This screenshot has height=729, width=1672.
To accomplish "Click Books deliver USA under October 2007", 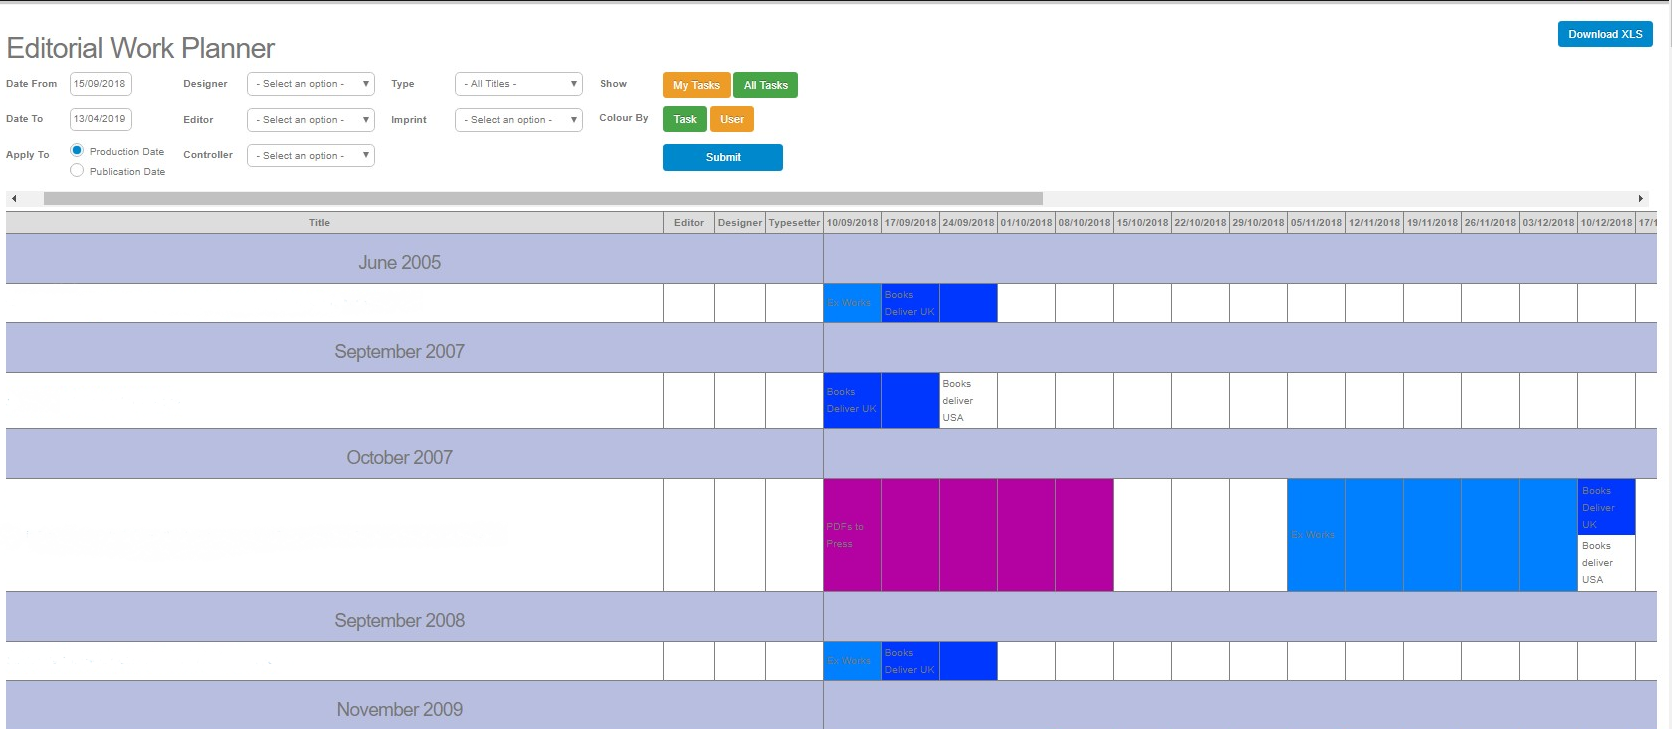I will 1606,563.
